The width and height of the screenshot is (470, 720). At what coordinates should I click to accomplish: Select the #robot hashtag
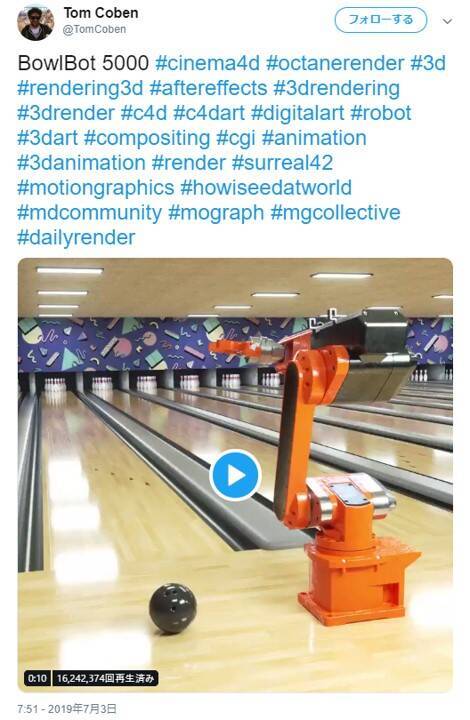(381, 113)
